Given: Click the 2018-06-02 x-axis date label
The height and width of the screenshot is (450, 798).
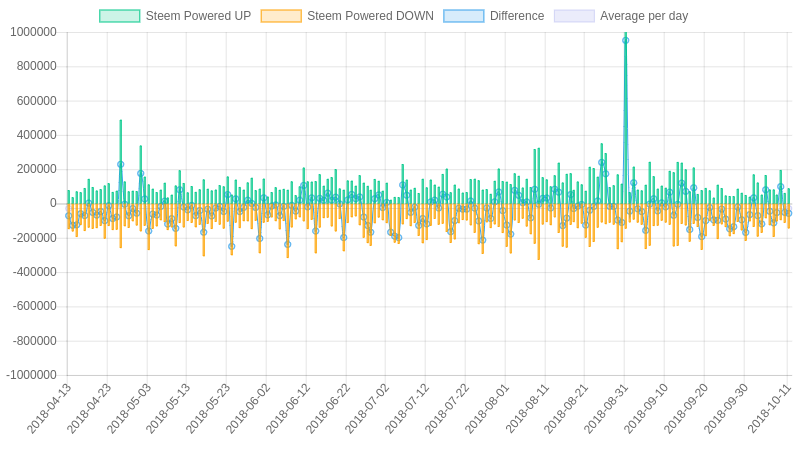Looking at the screenshot, I should (248, 409).
